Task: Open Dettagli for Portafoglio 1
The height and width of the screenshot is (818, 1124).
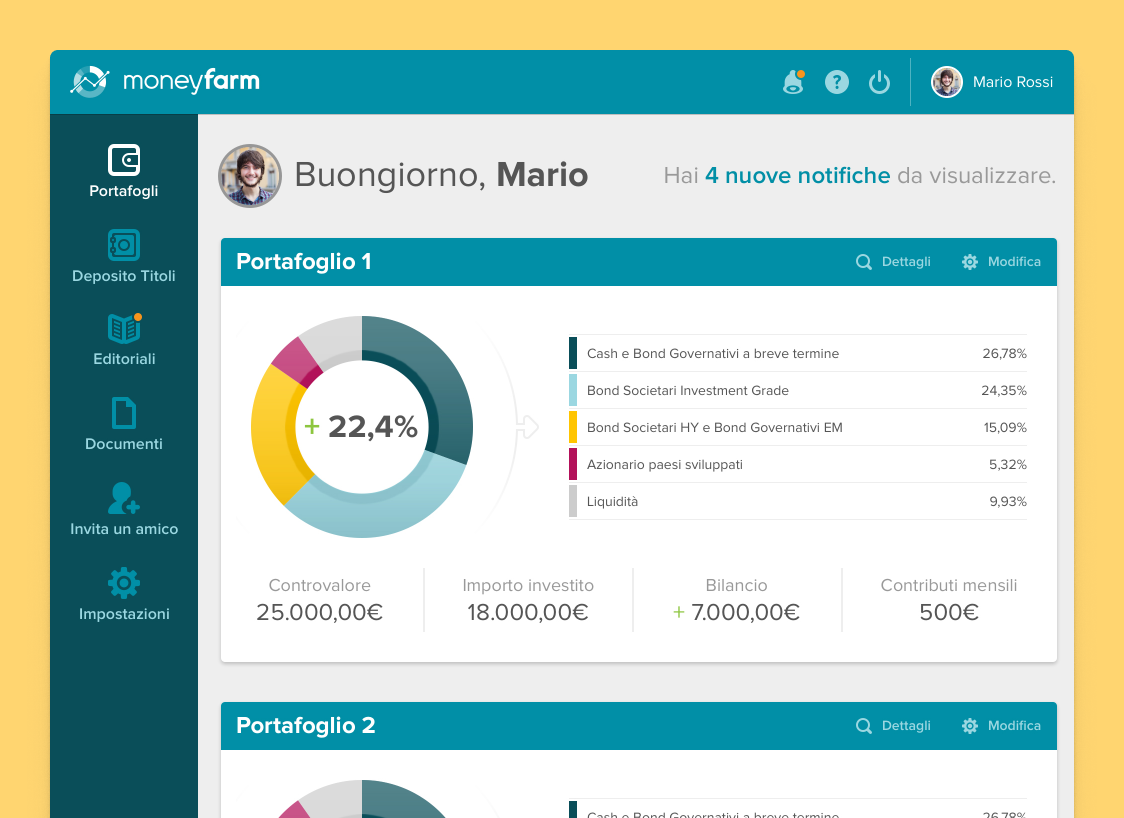Action: pos(906,262)
